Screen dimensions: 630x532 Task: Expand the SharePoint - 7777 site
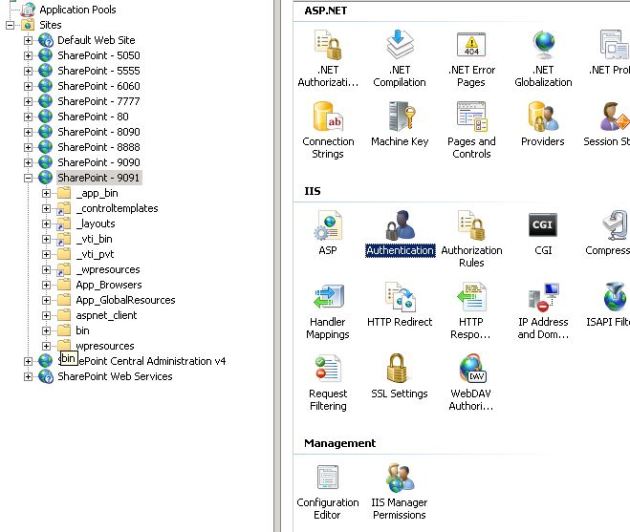click(x=28, y=102)
